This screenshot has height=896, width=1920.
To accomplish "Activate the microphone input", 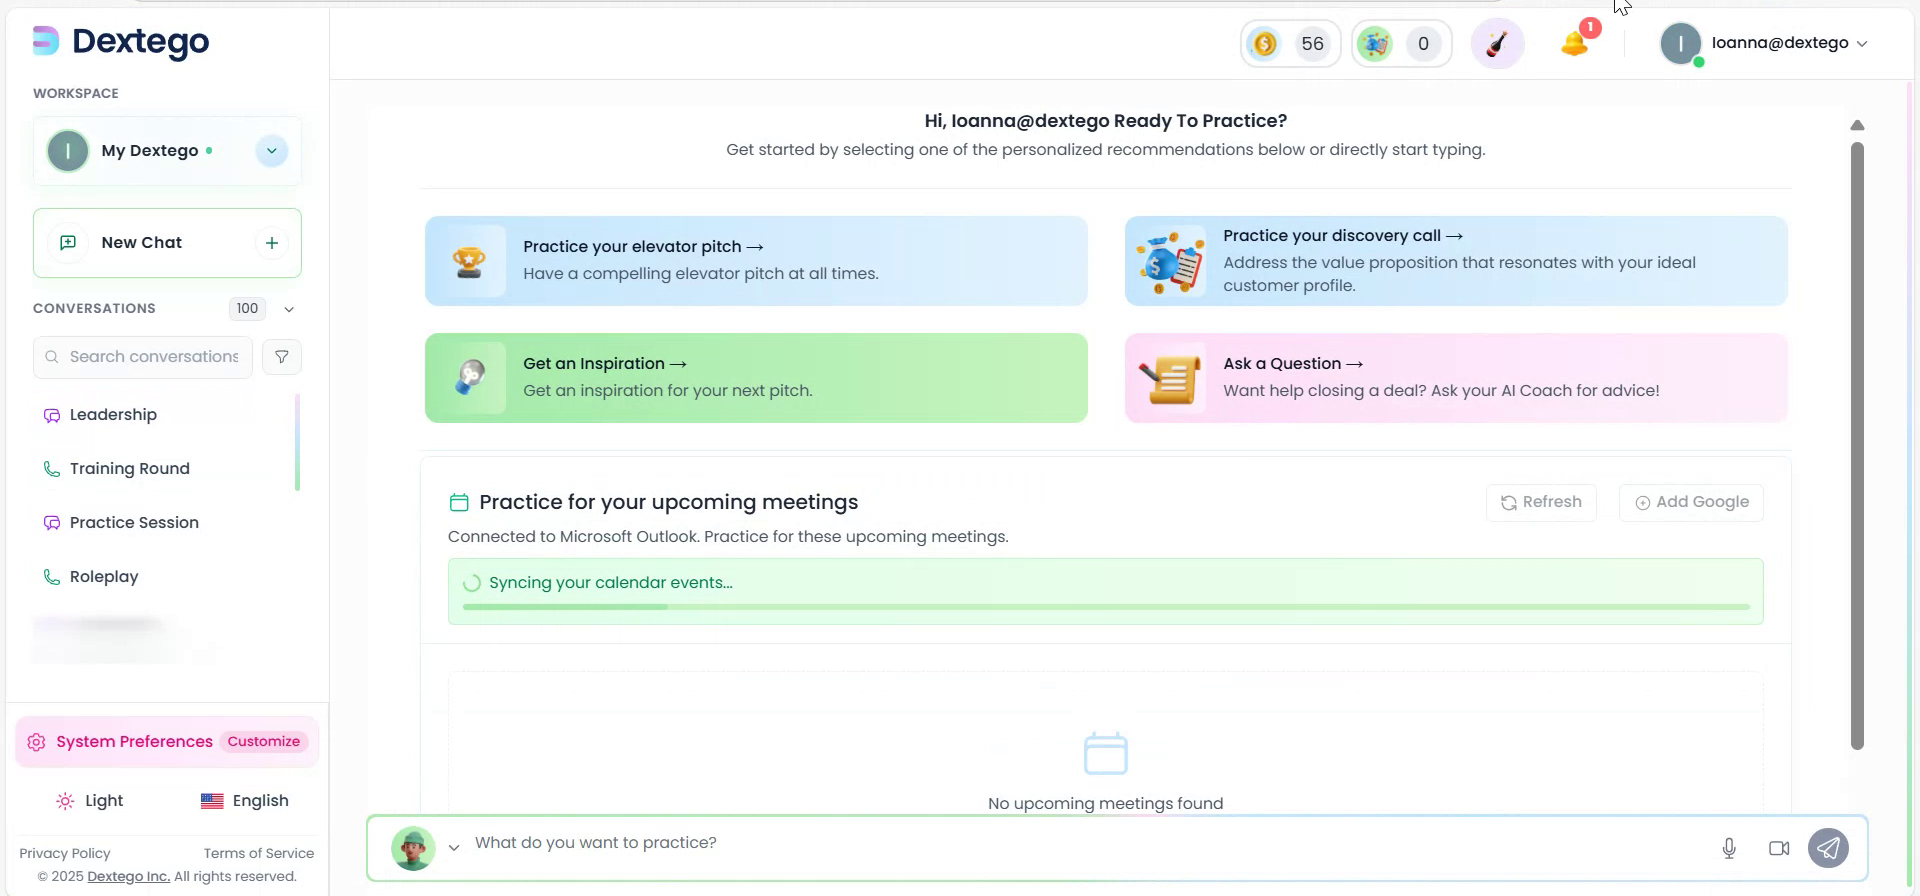I will coord(1729,849).
